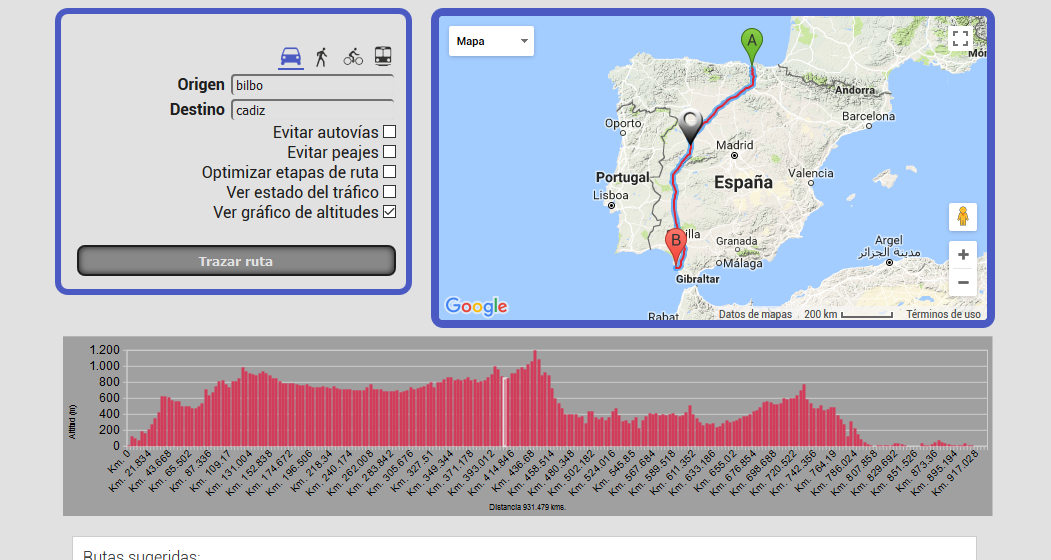Select bicycle travel mode
Viewport: 1051px width, 560px height.
pos(353,57)
